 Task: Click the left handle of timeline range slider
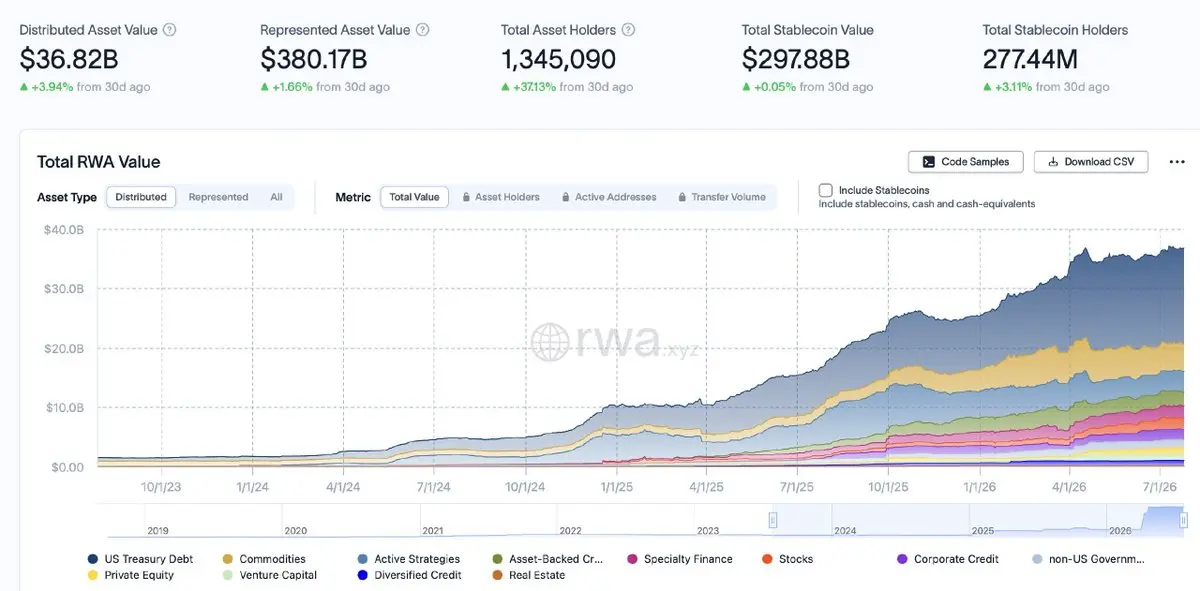point(773,520)
